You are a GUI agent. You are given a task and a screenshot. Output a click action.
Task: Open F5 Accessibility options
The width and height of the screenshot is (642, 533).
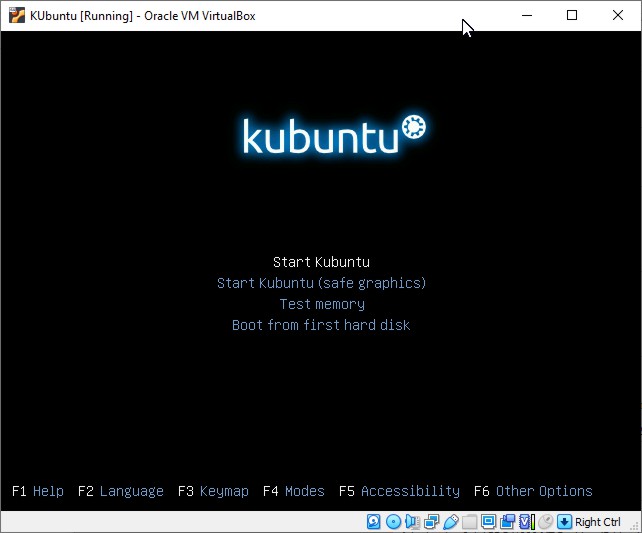click(399, 491)
